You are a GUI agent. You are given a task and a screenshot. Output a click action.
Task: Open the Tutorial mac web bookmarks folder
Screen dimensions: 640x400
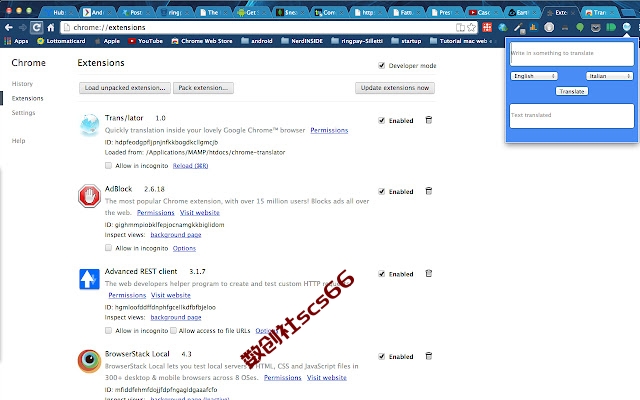[x=459, y=41]
